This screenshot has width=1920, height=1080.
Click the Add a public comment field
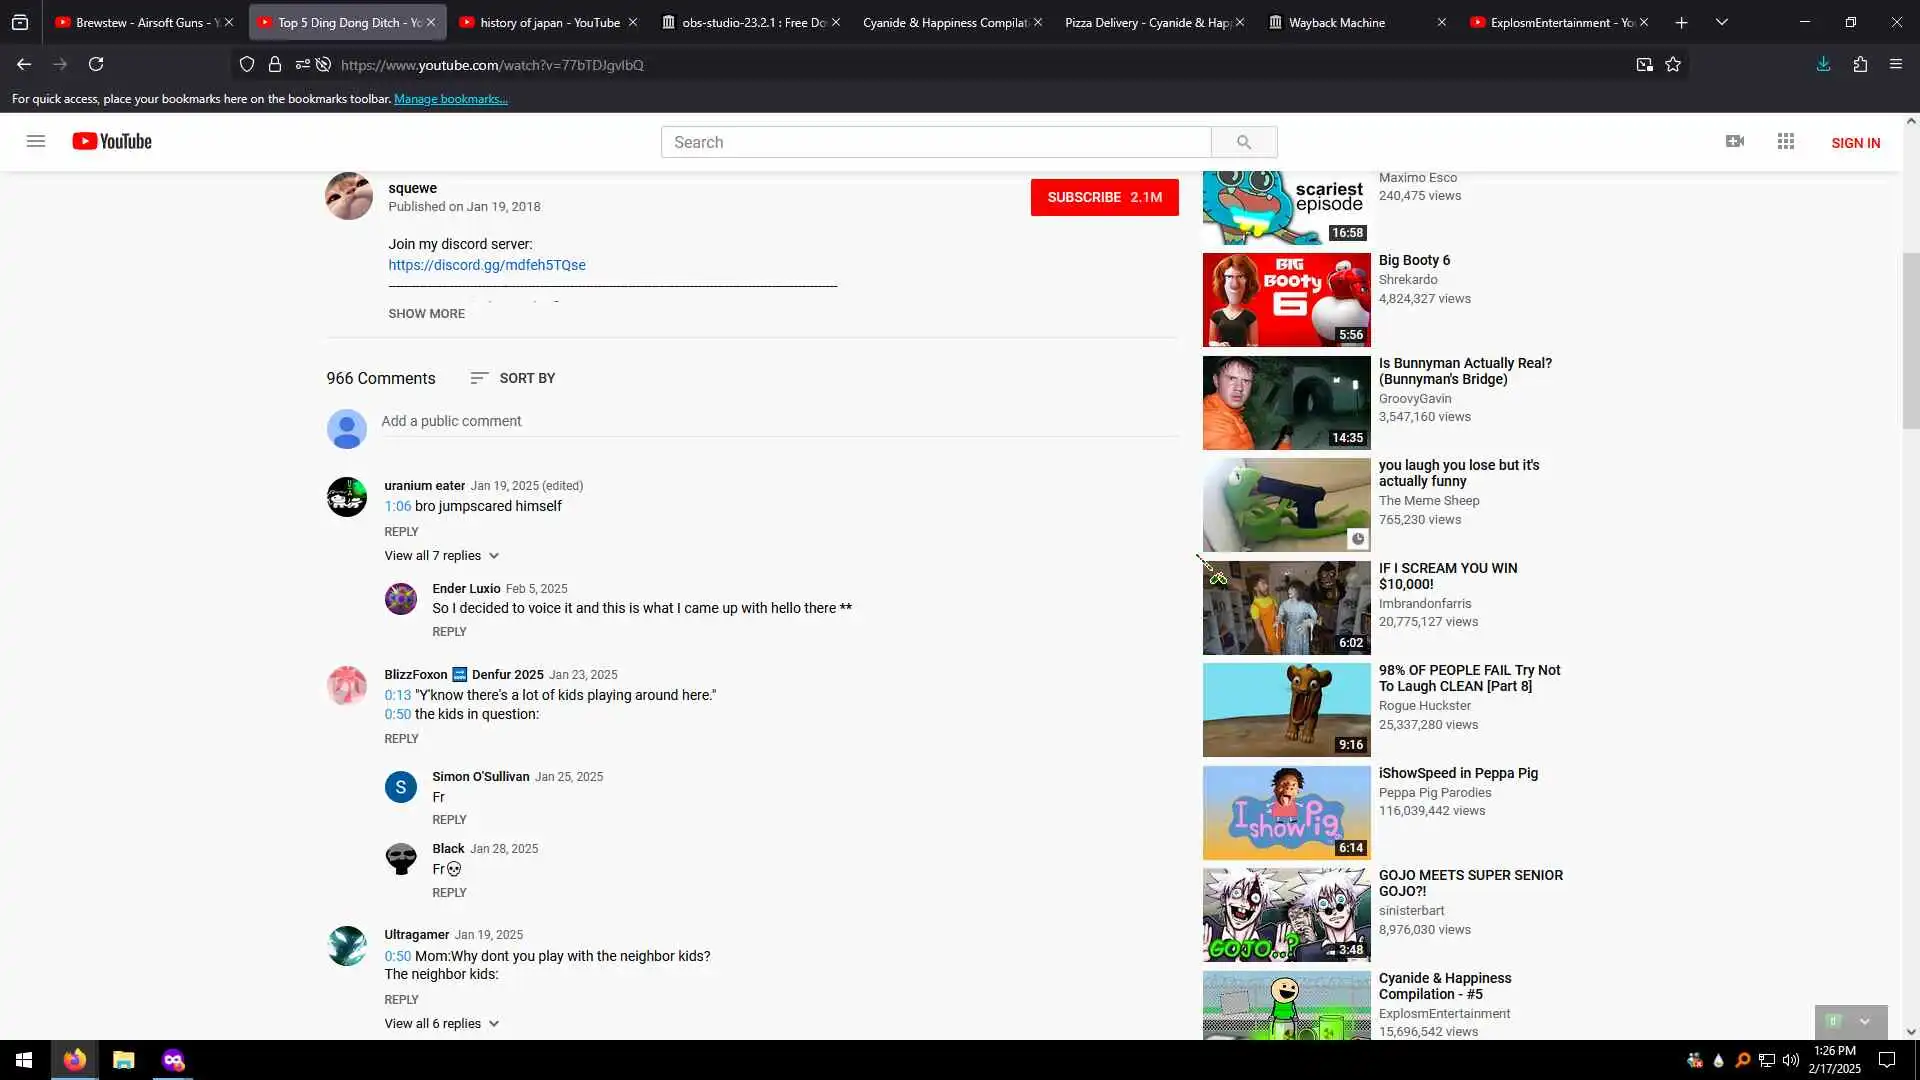pyautogui.click(x=778, y=421)
